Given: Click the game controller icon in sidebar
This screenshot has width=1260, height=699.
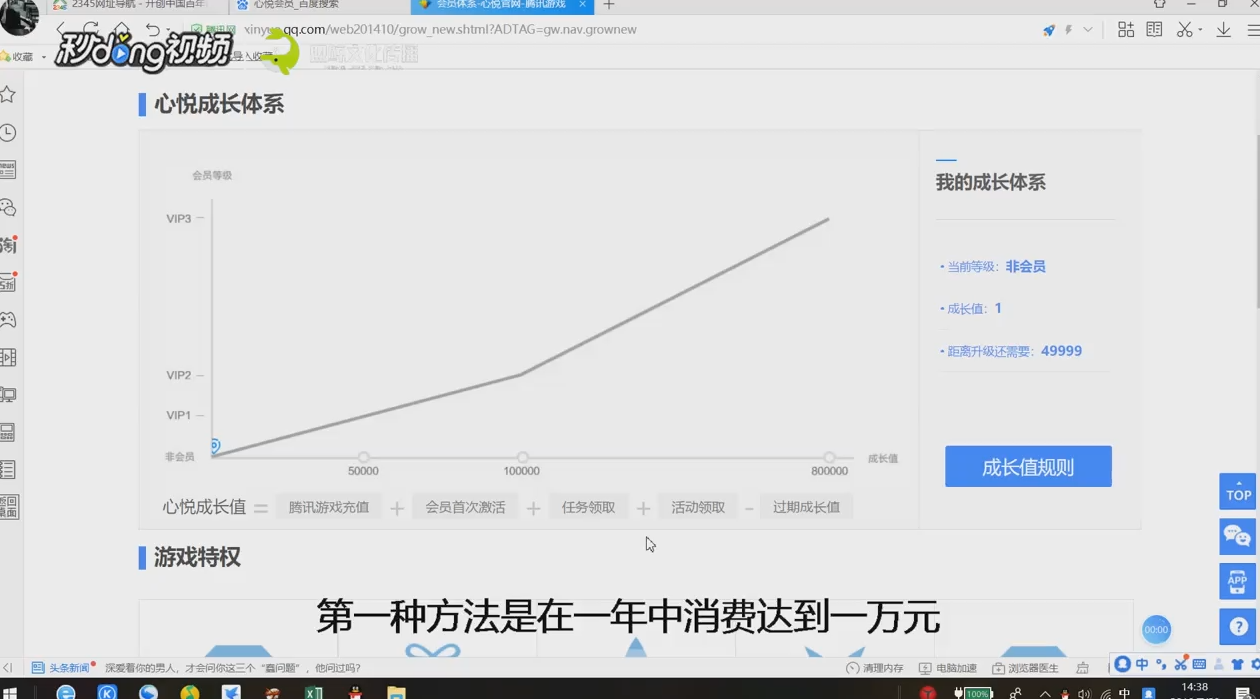Looking at the screenshot, I should click(x=10, y=320).
